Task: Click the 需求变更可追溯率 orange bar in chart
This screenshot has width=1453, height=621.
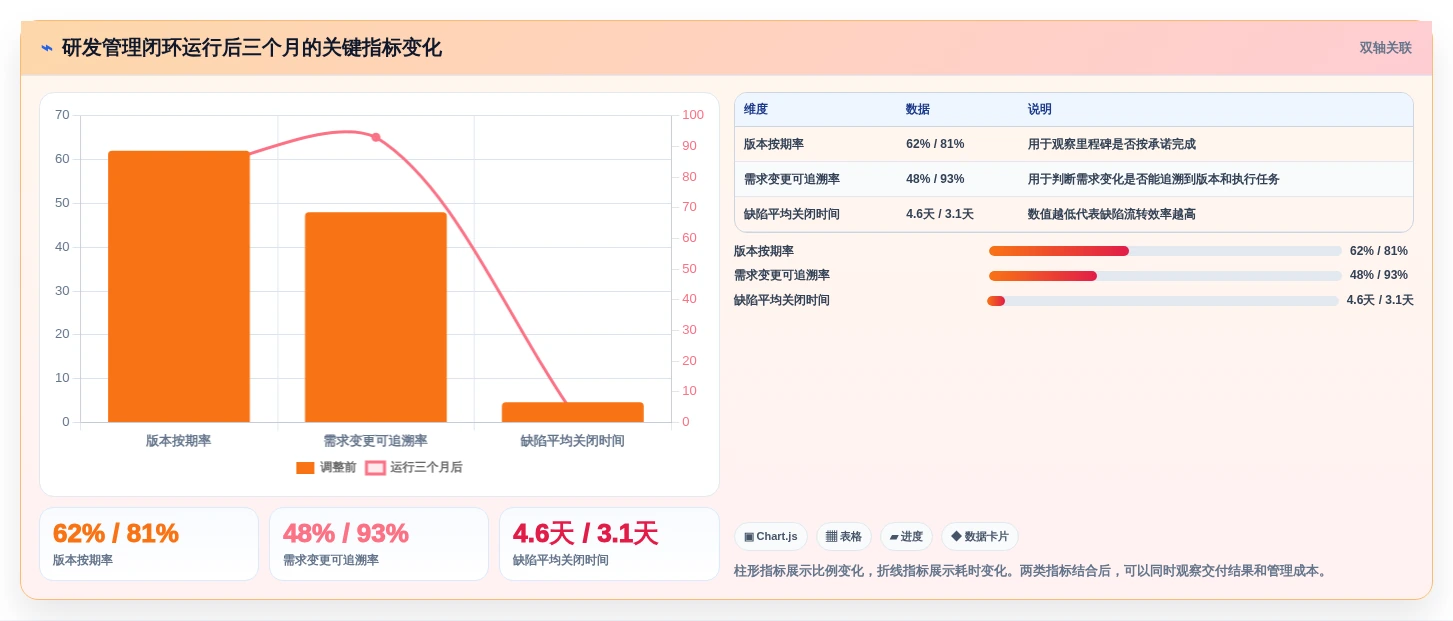Action: [376, 317]
